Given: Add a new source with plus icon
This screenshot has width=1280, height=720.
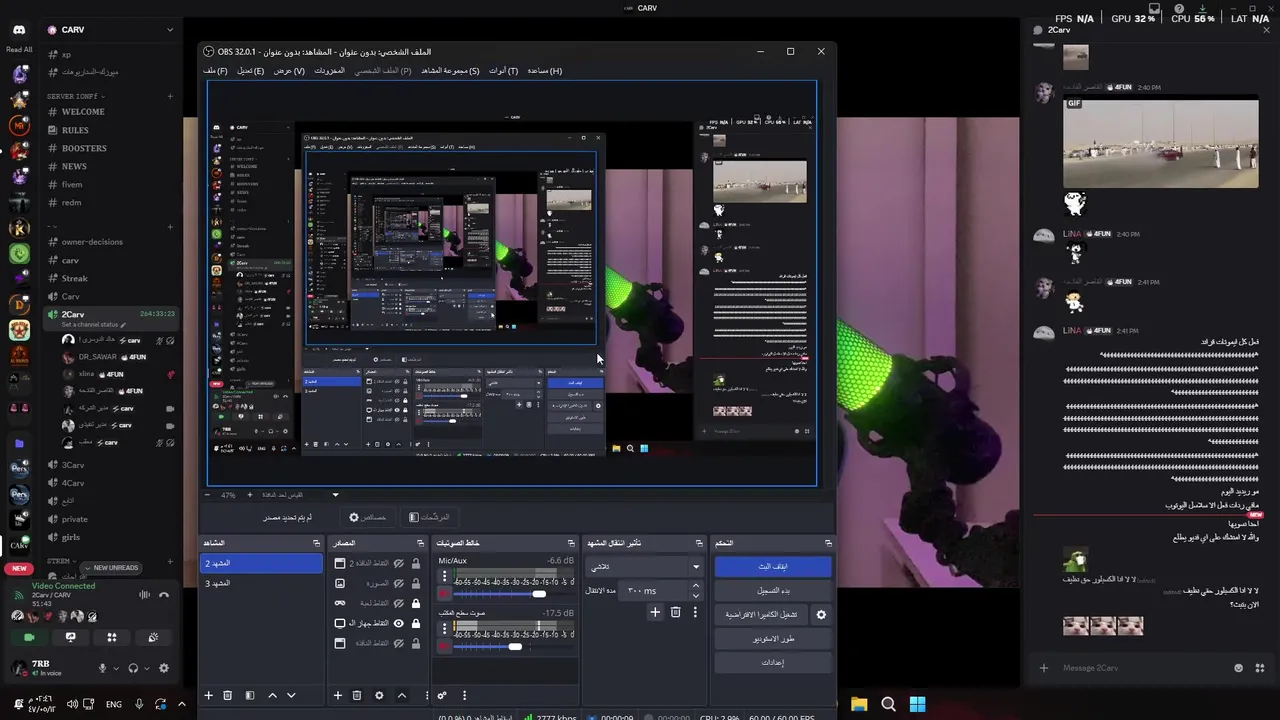Looking at the screenshot, I should (338, 695).
